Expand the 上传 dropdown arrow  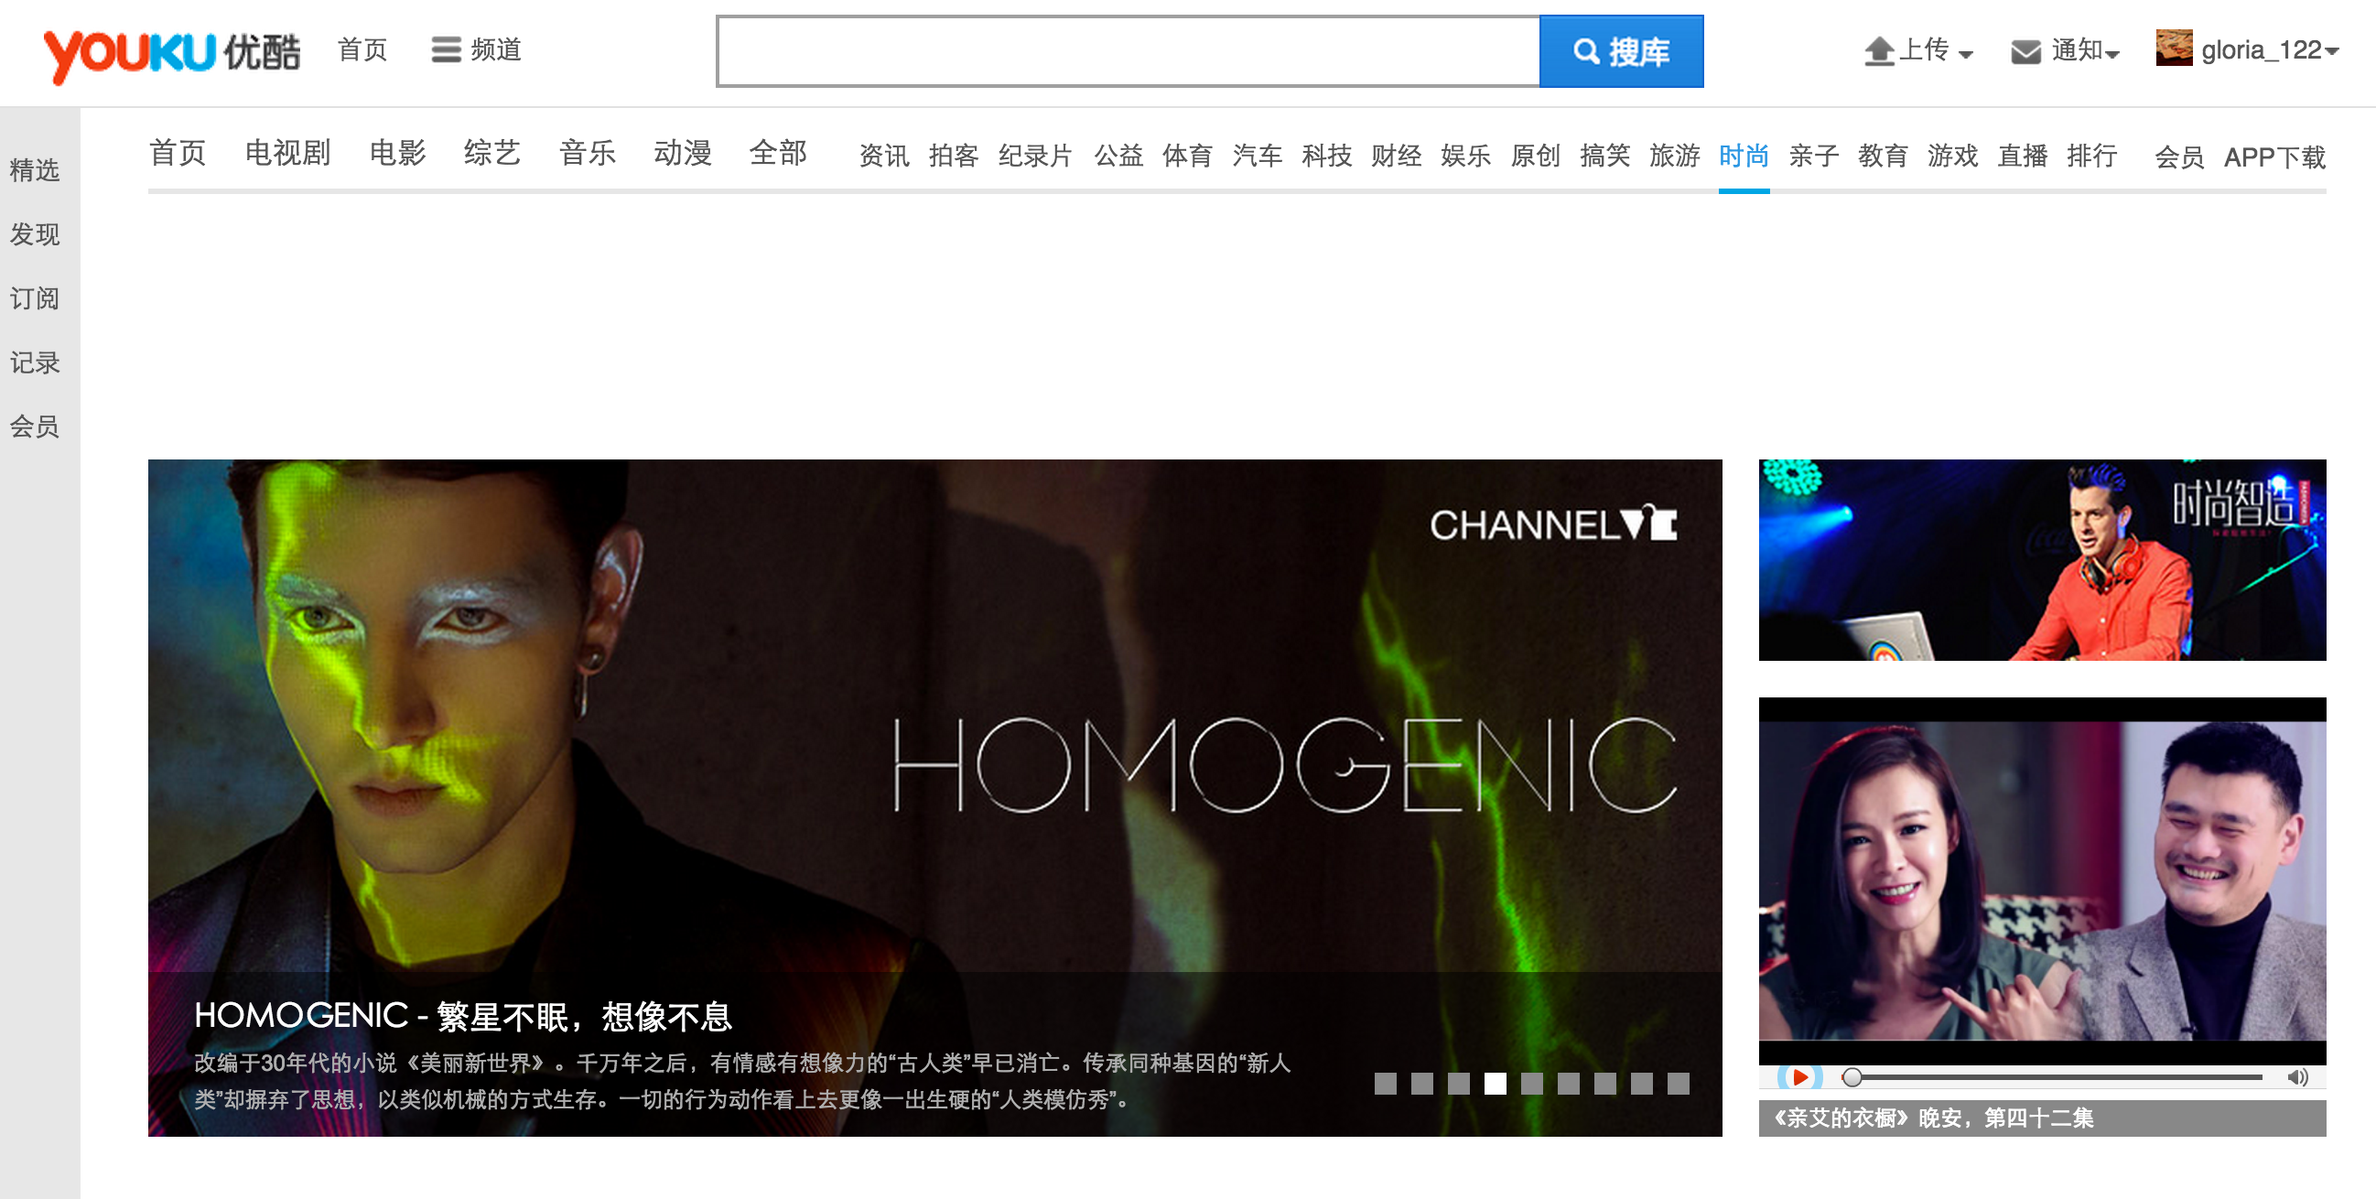1966,55
